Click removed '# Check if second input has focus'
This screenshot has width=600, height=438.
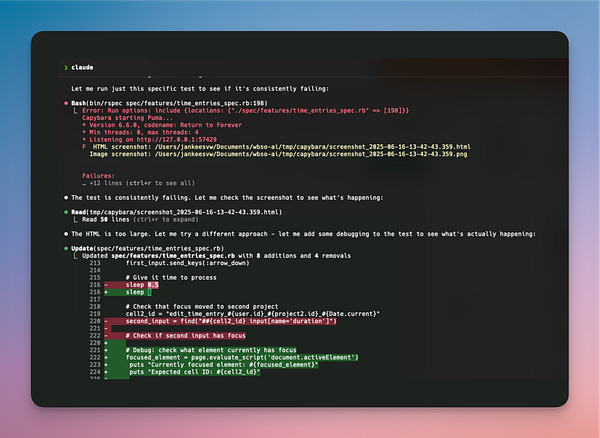coord(175,335)
